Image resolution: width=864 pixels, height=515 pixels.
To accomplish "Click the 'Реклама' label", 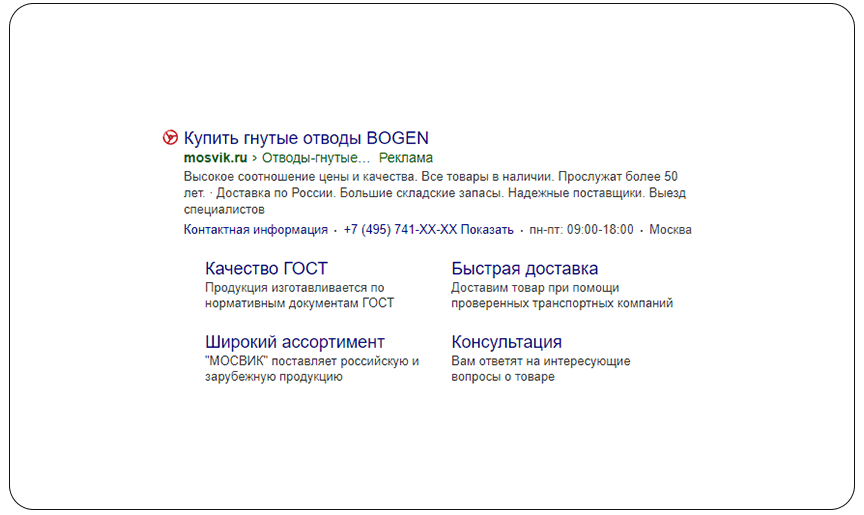I will click(x=406, y=158).
